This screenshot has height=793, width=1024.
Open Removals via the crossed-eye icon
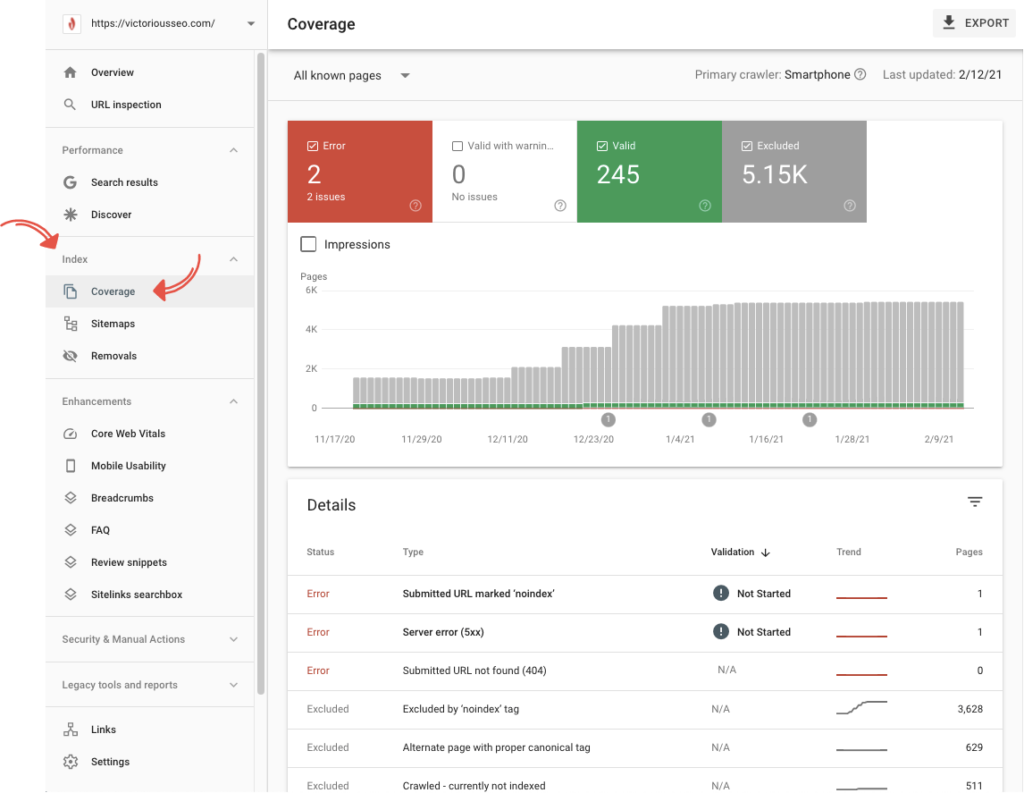[x=70, y=356]
